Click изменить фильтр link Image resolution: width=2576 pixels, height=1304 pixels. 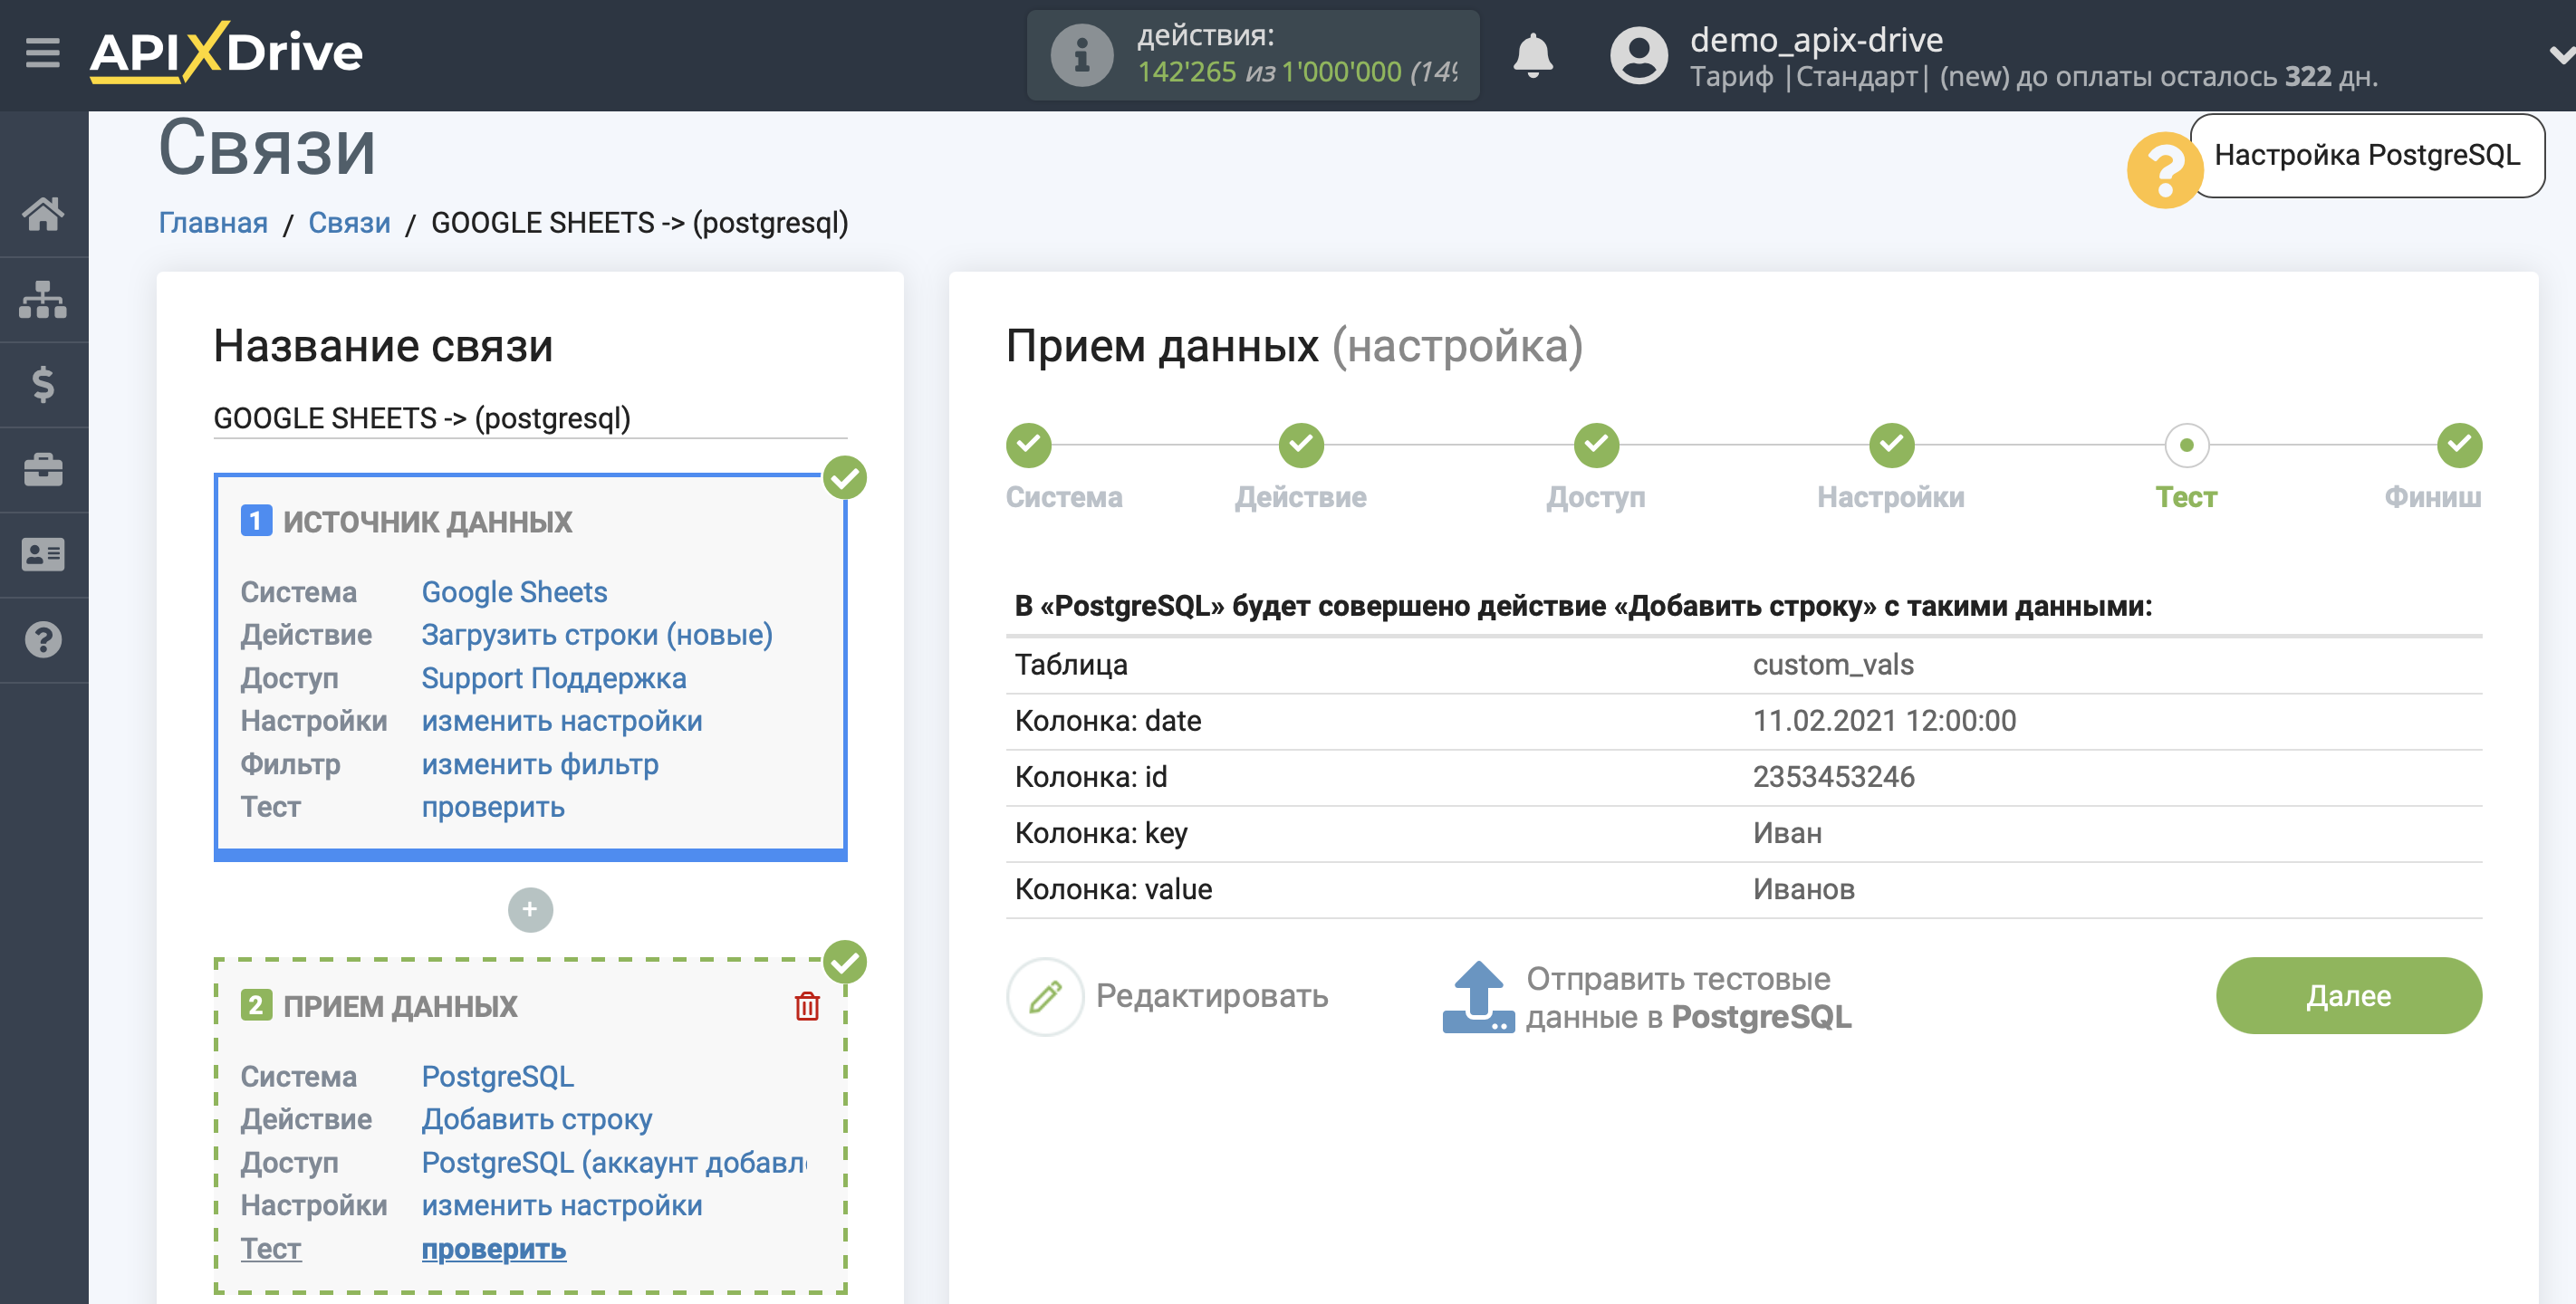click(x=540, y=764)
